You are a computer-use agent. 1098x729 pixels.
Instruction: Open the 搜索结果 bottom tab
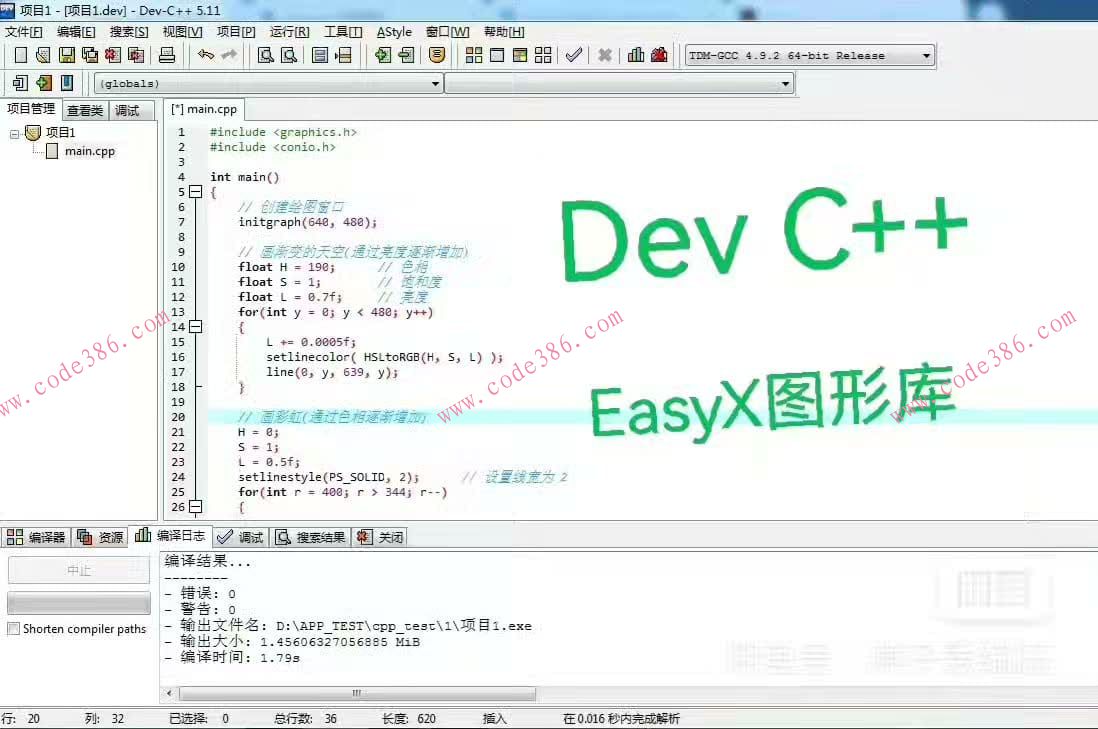pyautogui.click(x=311, y=537)
